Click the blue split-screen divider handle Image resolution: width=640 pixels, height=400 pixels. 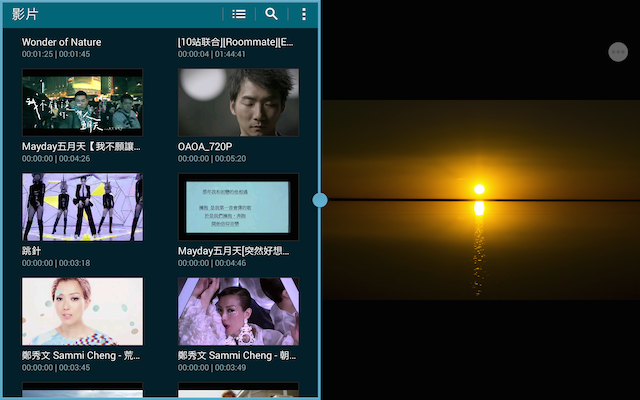(320, 200)
